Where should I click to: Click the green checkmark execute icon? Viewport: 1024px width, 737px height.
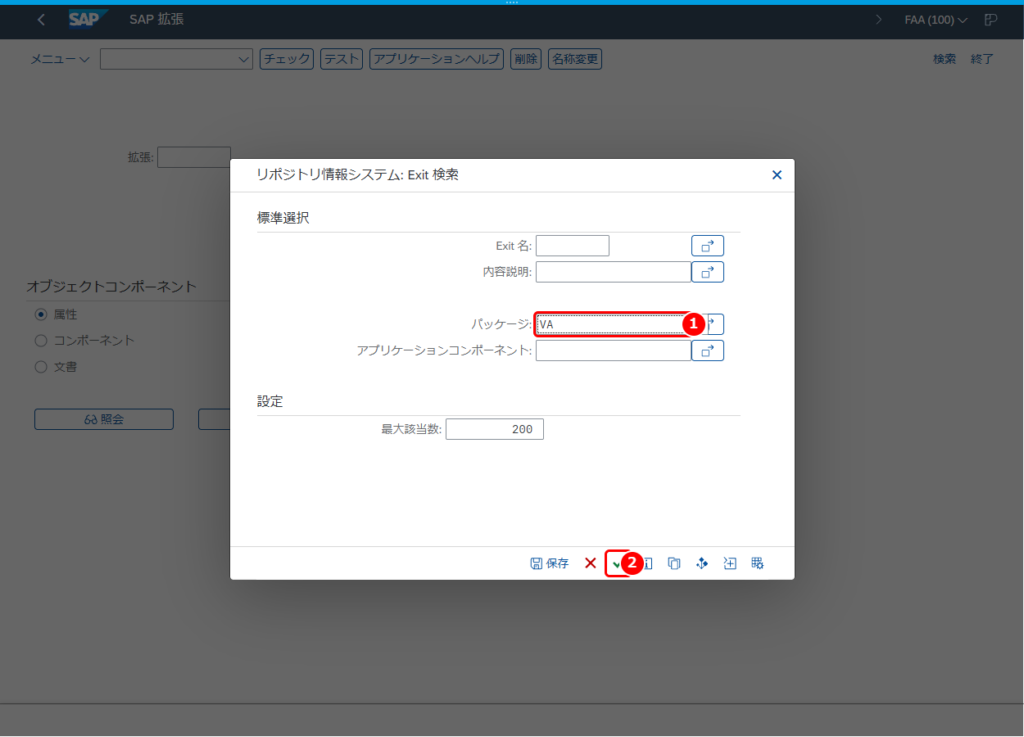(616, 563)
